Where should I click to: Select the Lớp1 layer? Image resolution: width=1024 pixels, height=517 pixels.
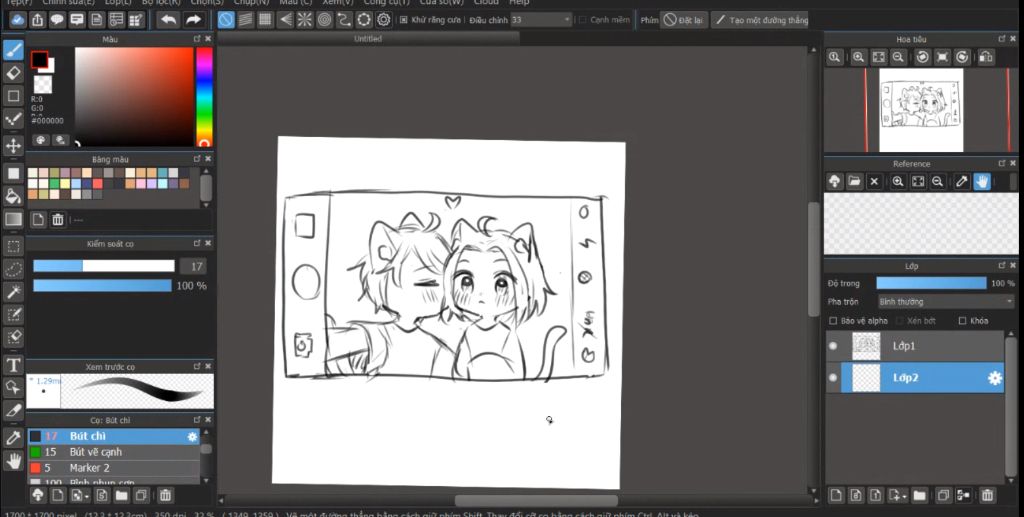click(x=915, y=346)
